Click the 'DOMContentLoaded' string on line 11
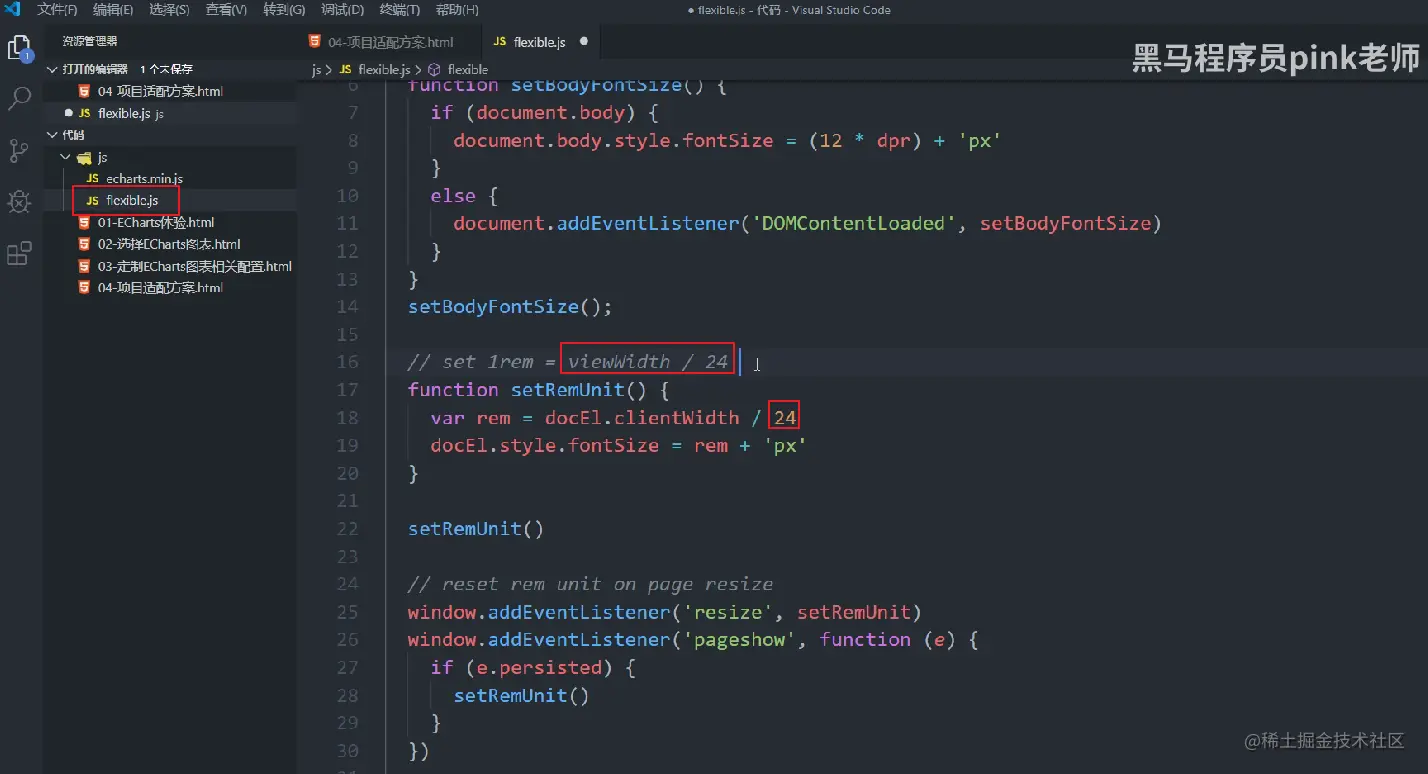Image resolution: width=1428 pixels, height=774 pixels. tap(853, 223)
